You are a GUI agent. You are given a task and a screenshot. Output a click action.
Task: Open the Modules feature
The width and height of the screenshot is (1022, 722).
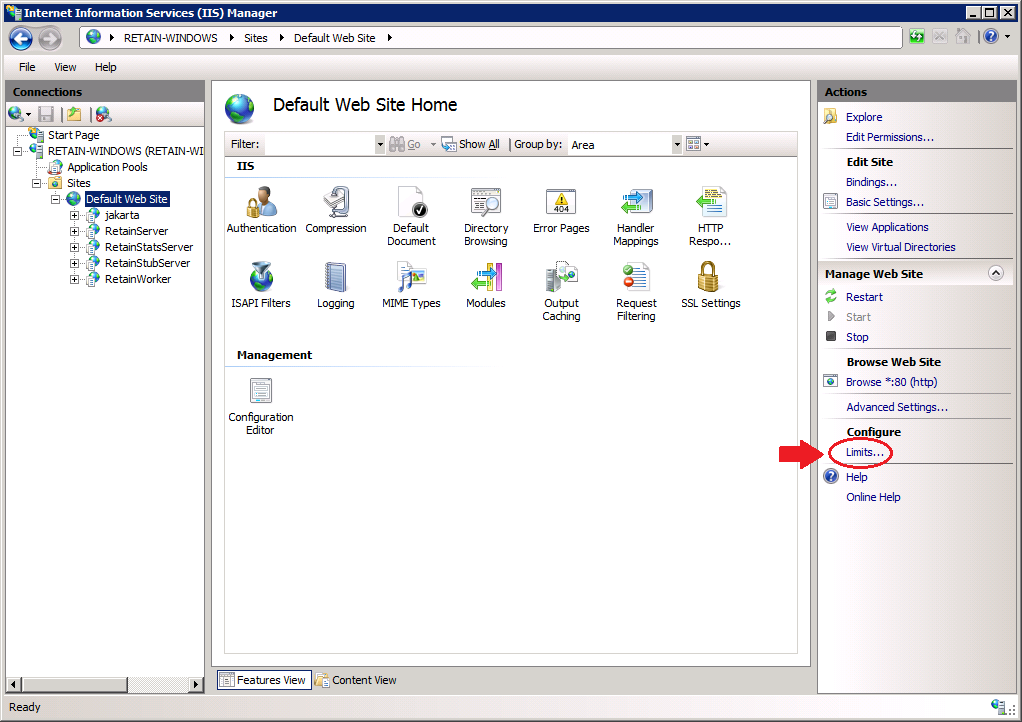pyautogui.click(x=486, y=285)
